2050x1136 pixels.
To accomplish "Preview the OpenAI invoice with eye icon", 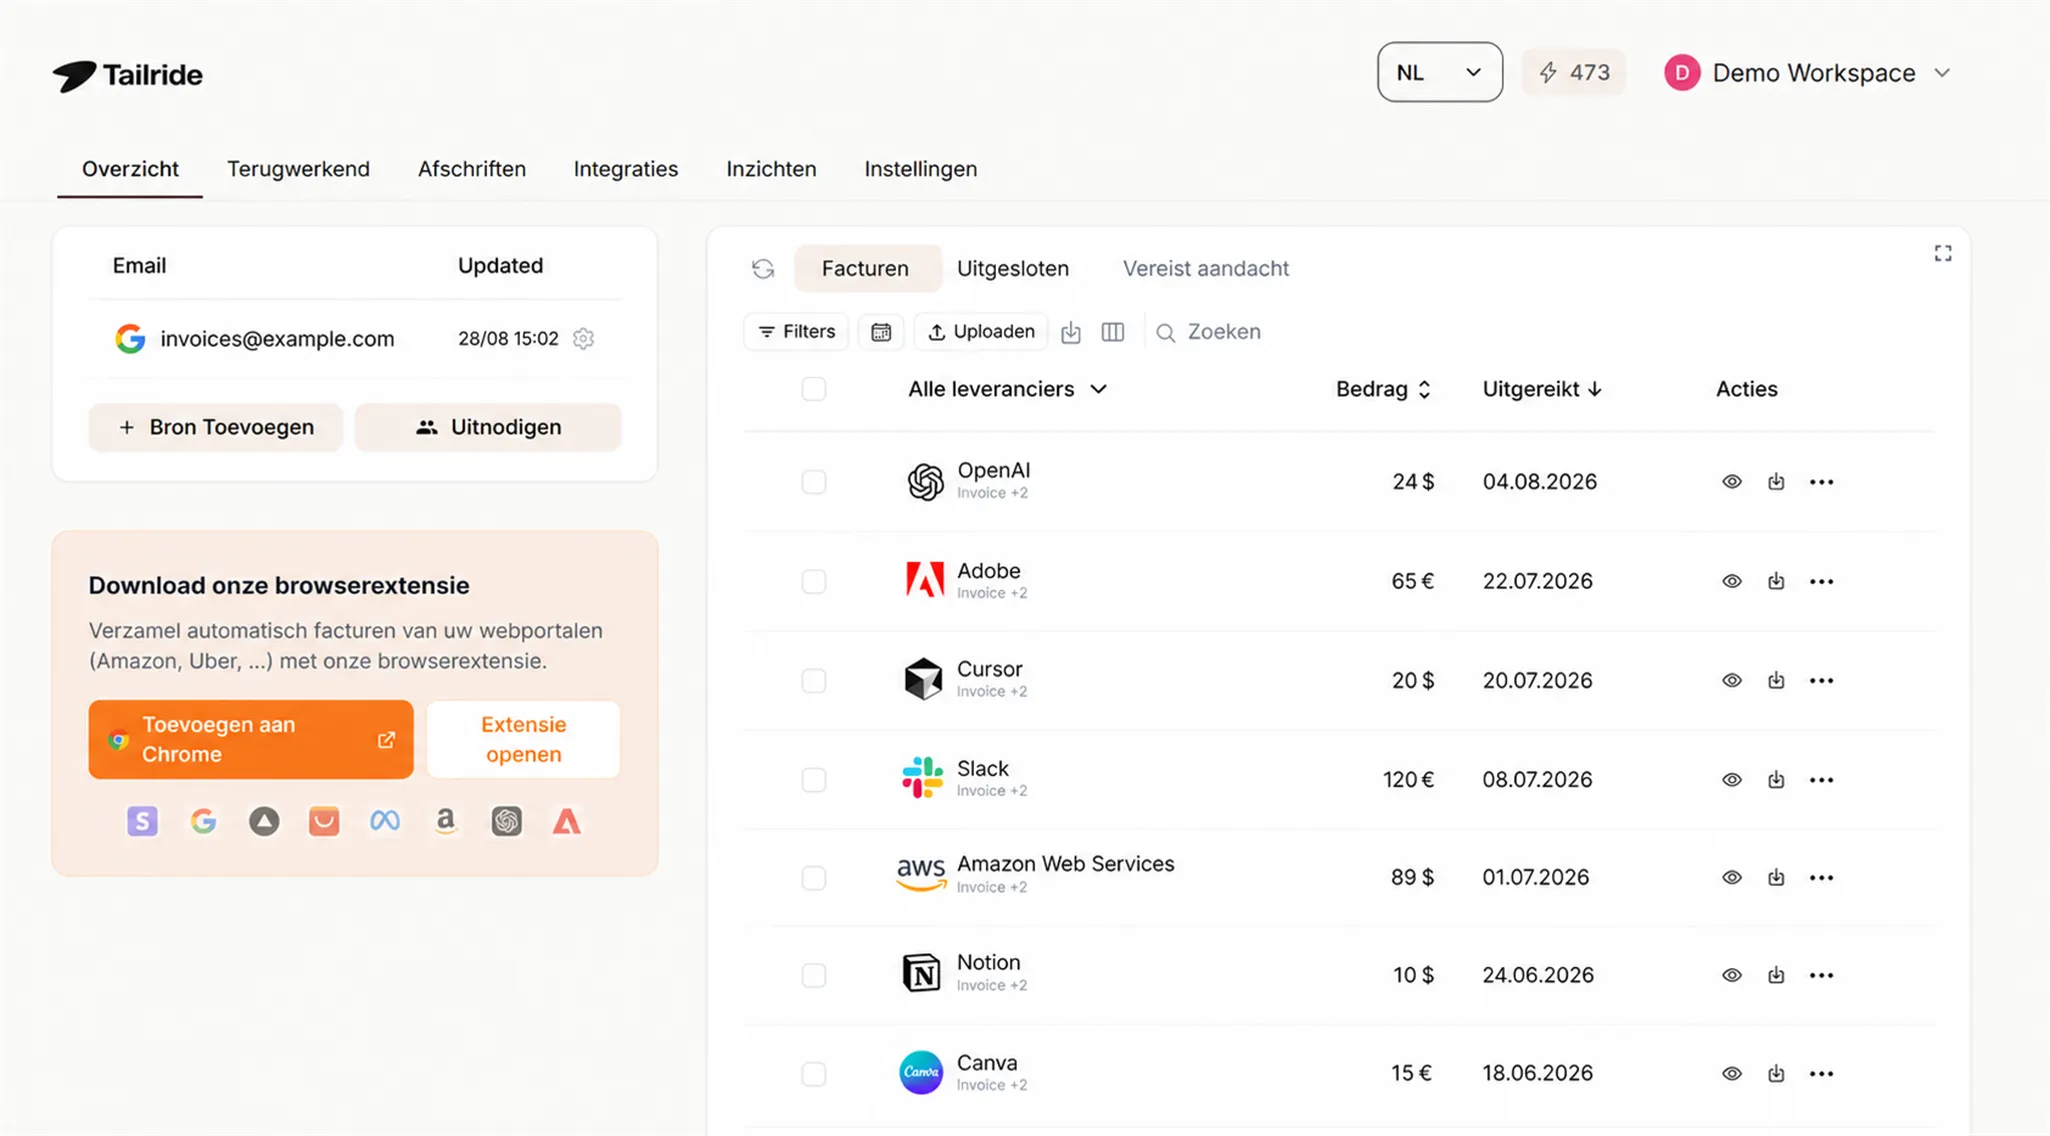I will (1732, 482).
